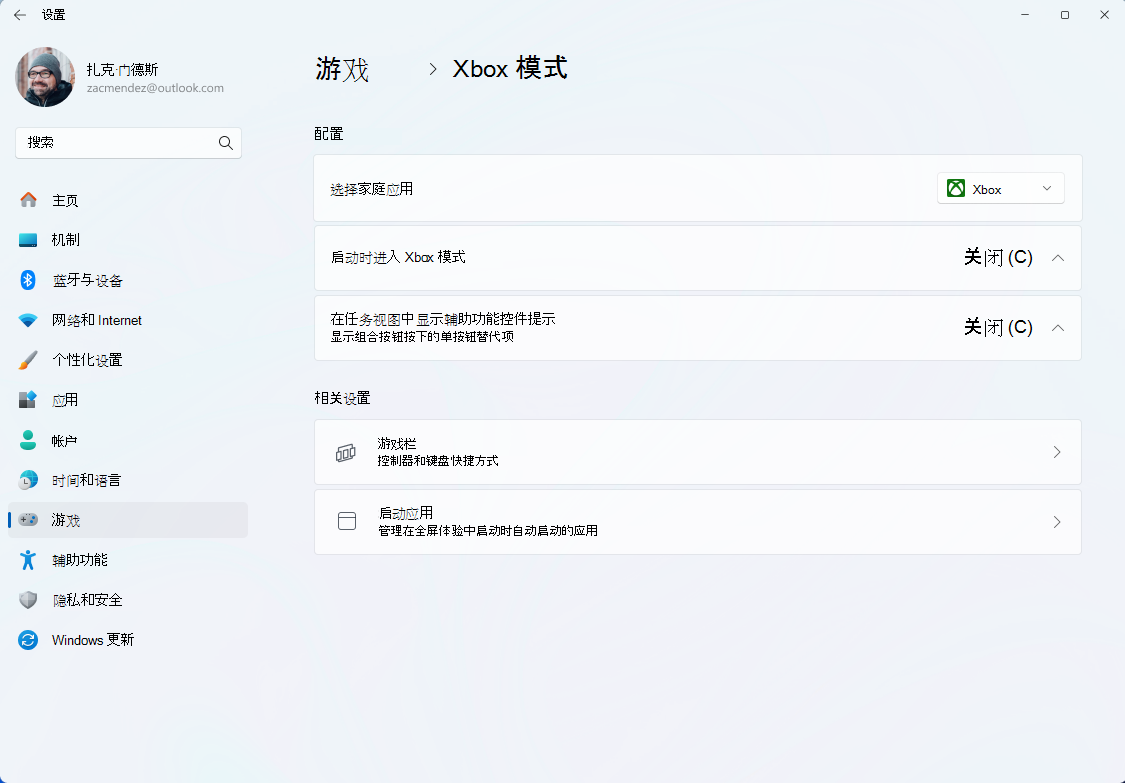Click the Windows 更新 sync icon

pos(28,640)
